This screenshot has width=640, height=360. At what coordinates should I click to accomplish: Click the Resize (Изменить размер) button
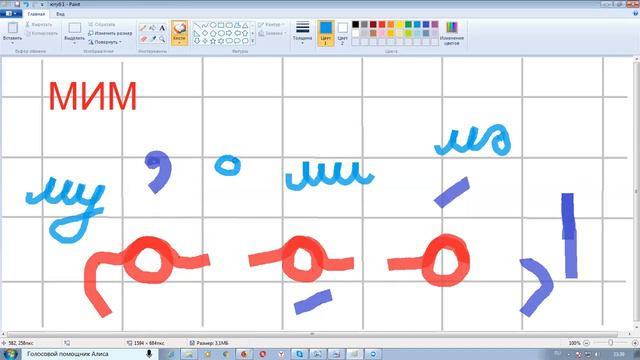click(x=110, y=33)
